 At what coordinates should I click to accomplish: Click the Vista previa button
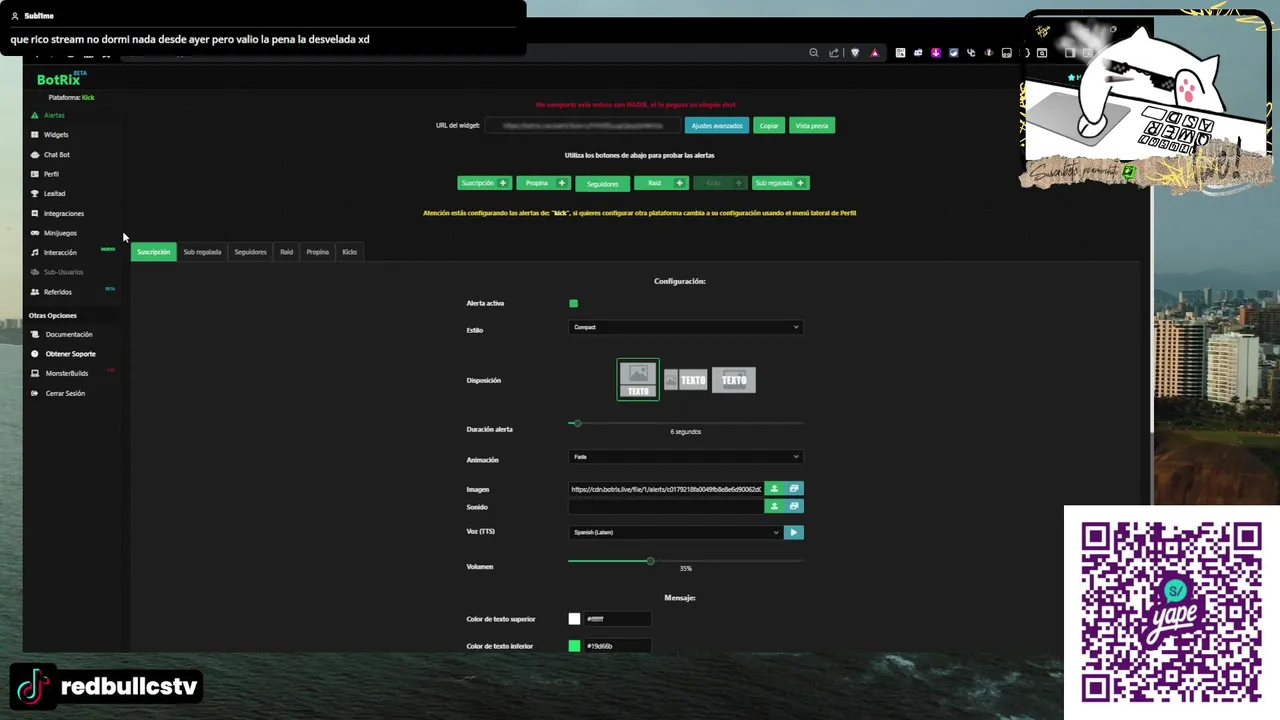(x=812, y=126)
